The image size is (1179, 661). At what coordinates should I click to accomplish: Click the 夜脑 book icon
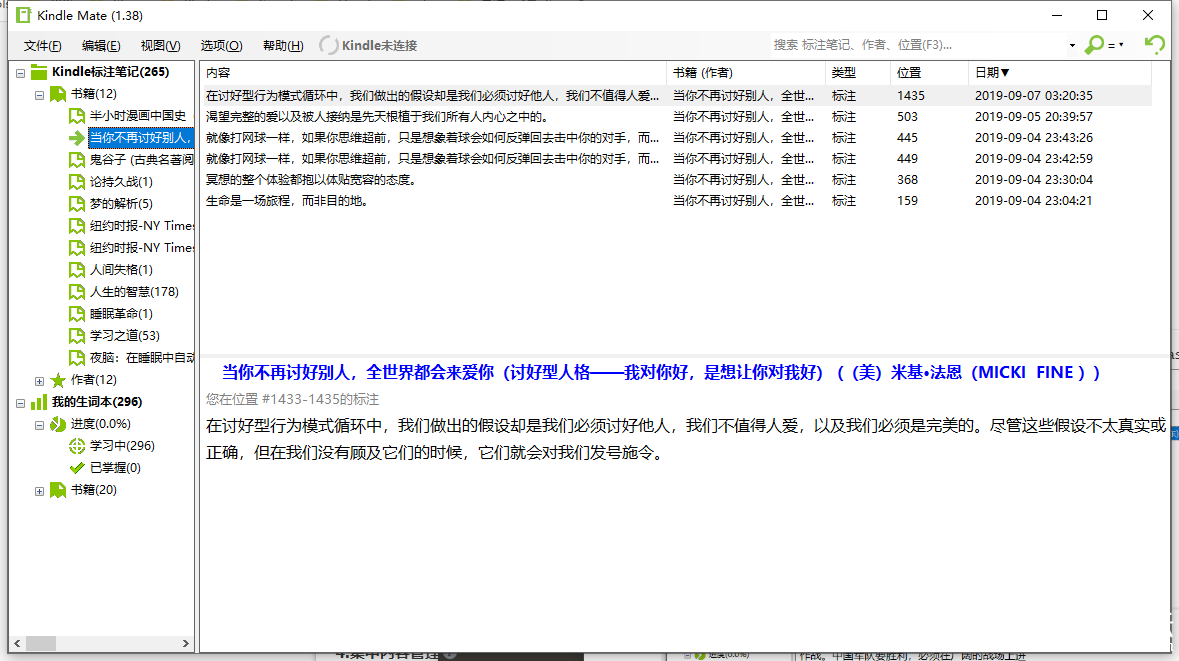click(x=77, y=358)
